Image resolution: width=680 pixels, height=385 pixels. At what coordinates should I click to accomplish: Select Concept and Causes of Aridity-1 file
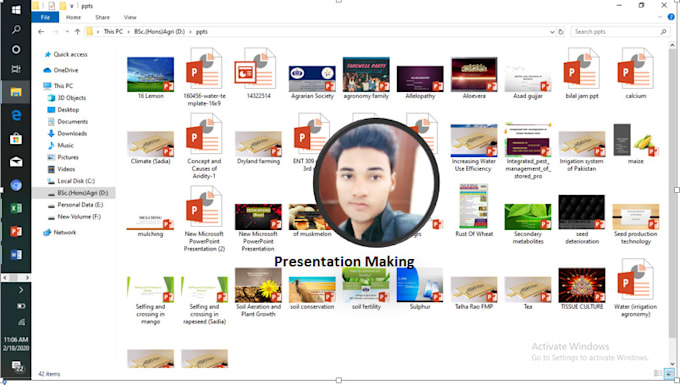tap(204, 146)
